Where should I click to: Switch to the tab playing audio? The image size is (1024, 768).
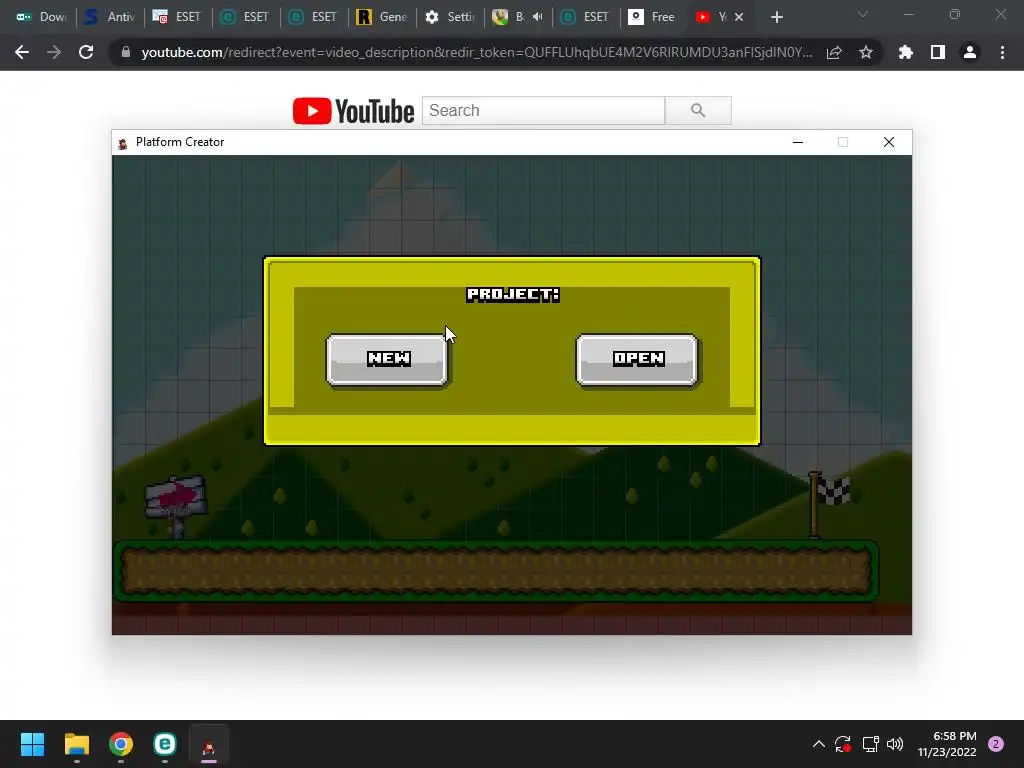point(519,17)
